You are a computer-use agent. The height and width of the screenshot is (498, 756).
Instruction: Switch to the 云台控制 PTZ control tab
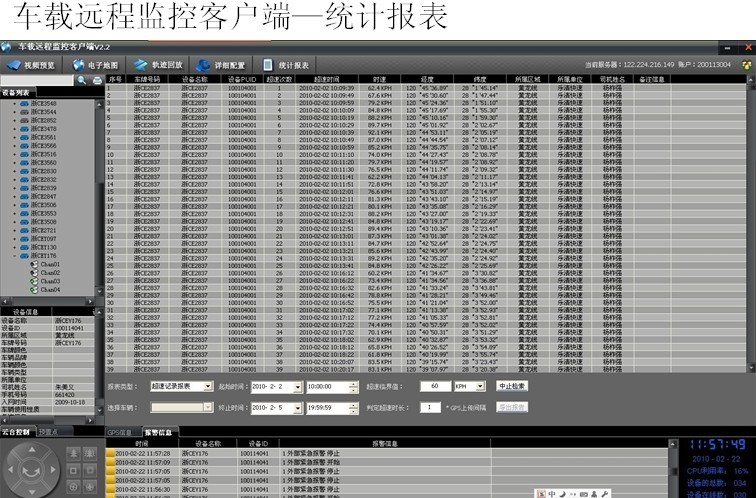(x=17, y=432)
